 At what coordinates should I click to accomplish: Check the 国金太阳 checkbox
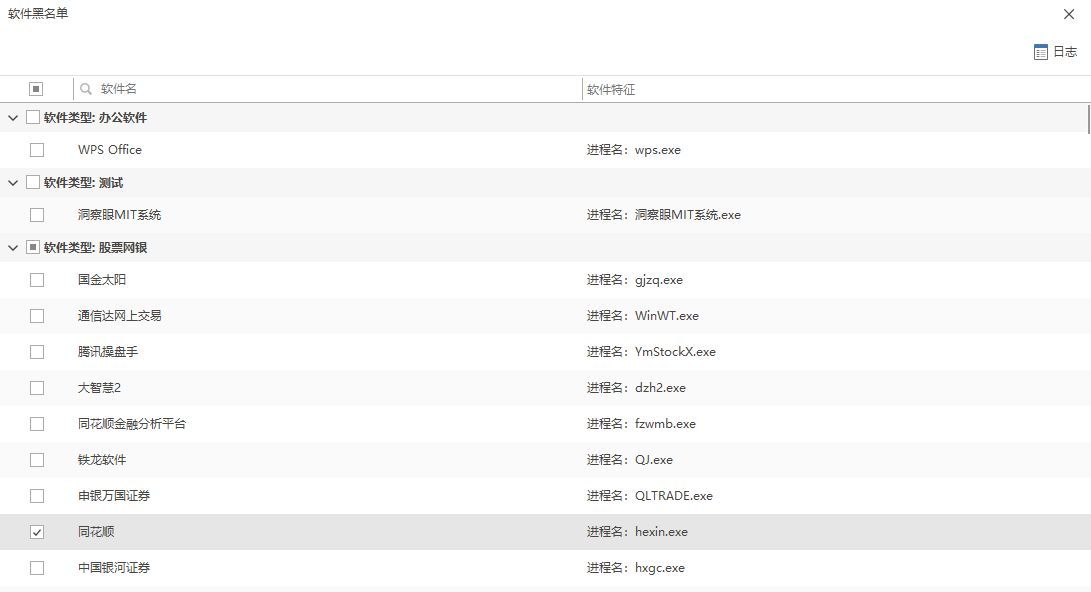[x=37, y=280]
